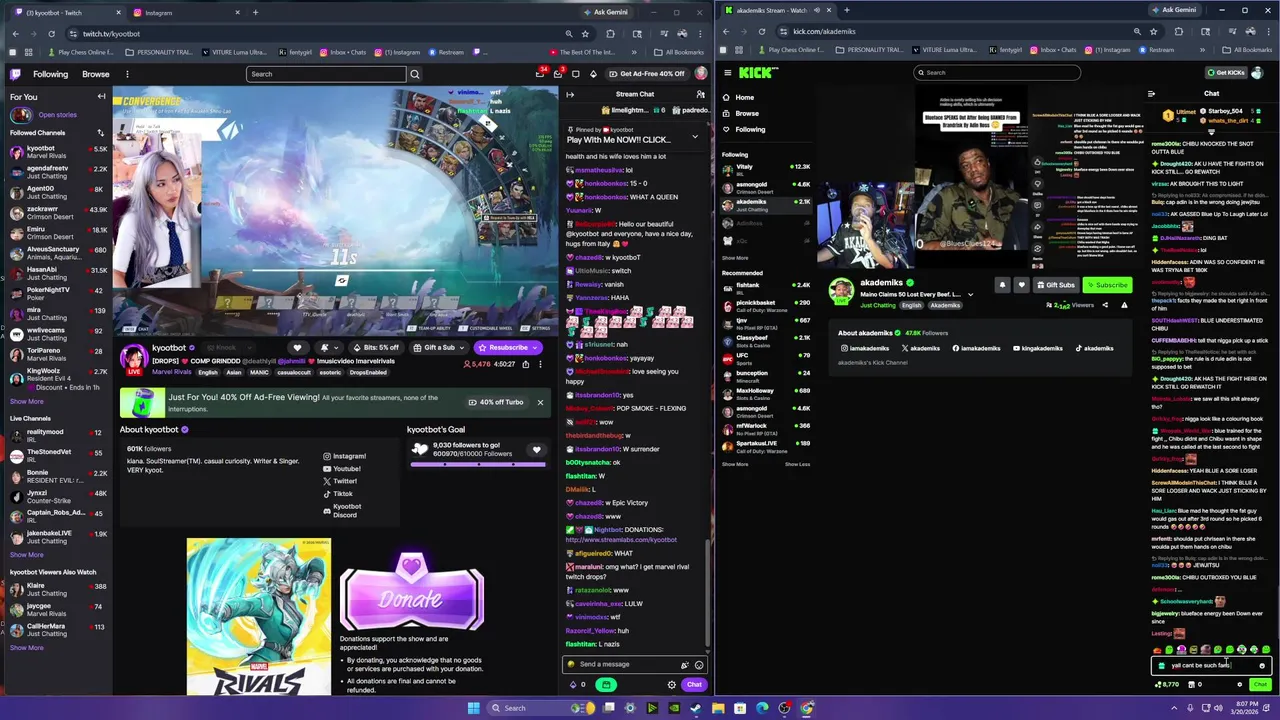1280x720 pixels.
Task: Sort Followed Channels list icon
Action: (x=100, y=133)
